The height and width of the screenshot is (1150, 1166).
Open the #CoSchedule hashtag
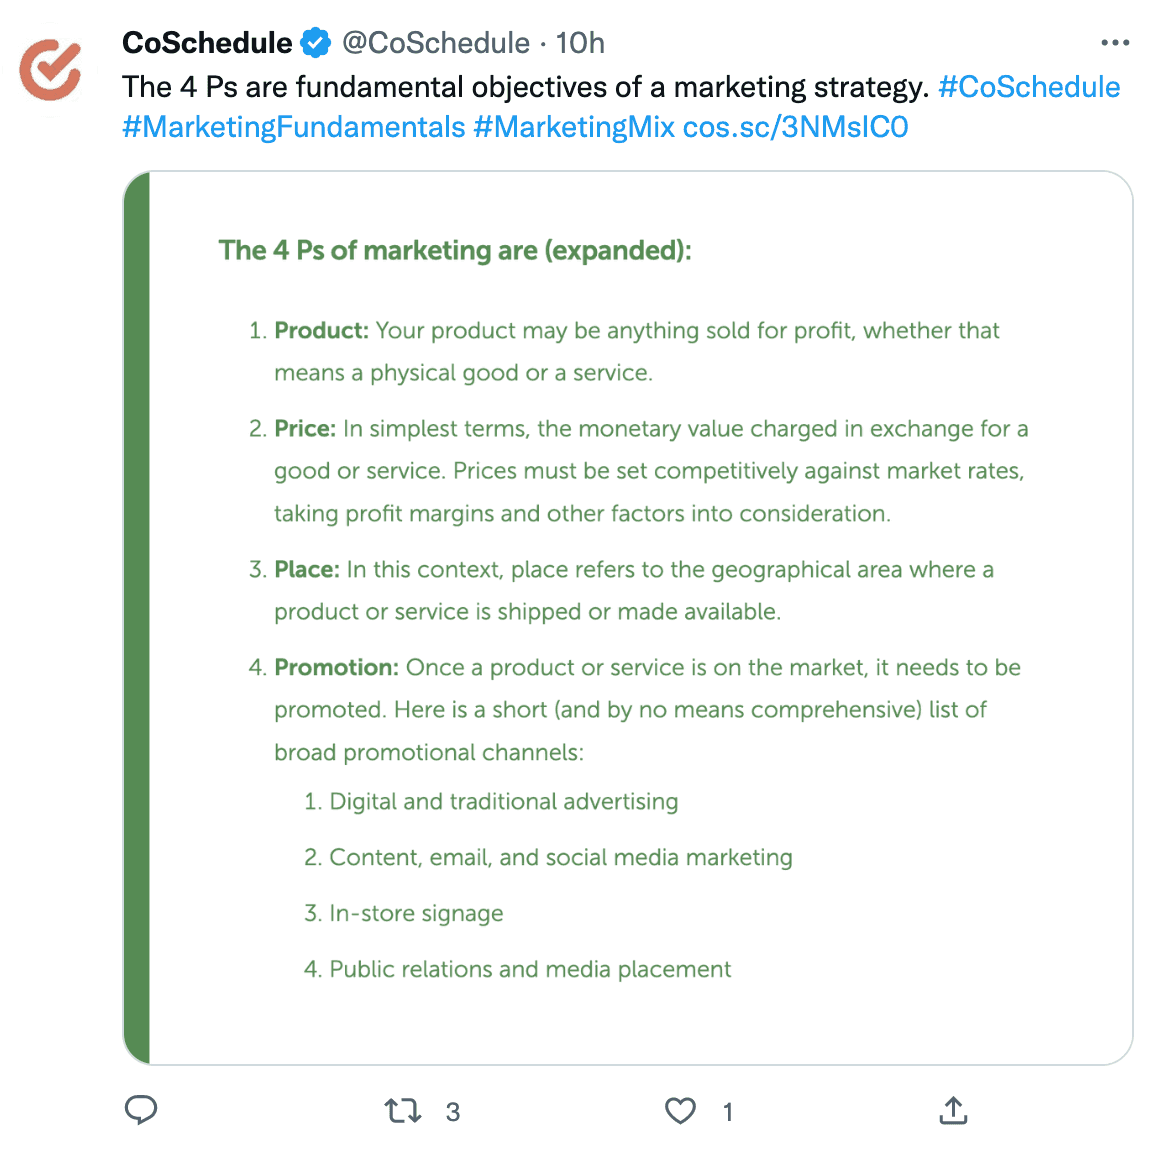[1029, 87]
